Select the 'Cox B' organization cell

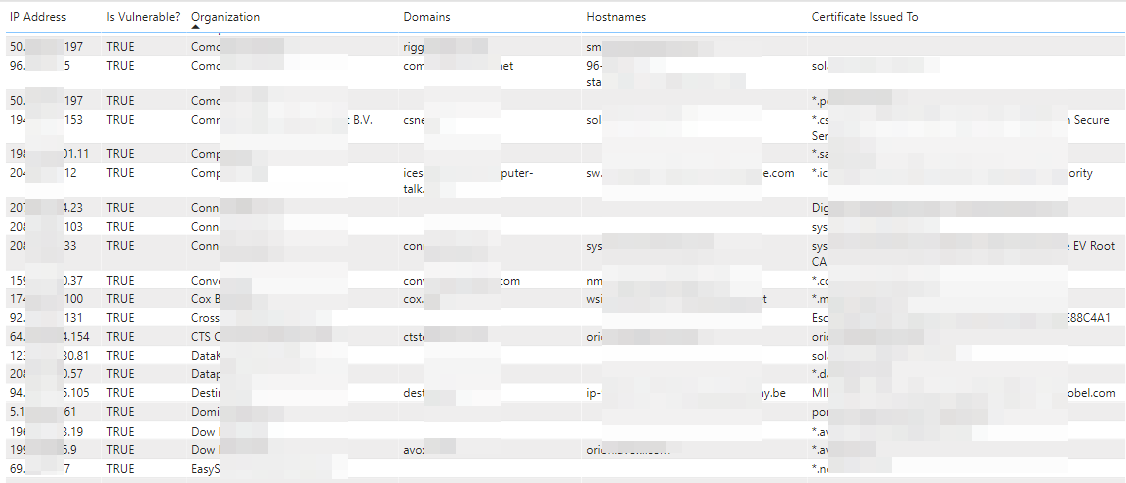coord(205,299)
